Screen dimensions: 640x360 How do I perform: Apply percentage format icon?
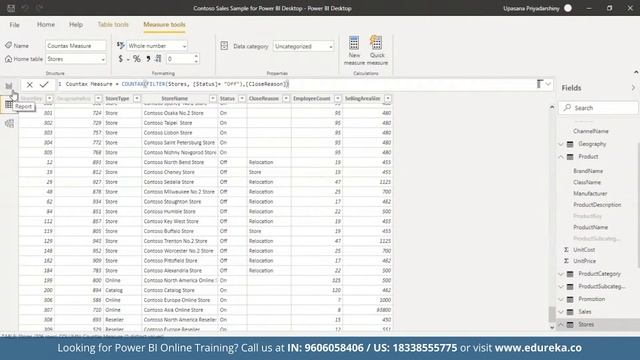coord(137,59)
